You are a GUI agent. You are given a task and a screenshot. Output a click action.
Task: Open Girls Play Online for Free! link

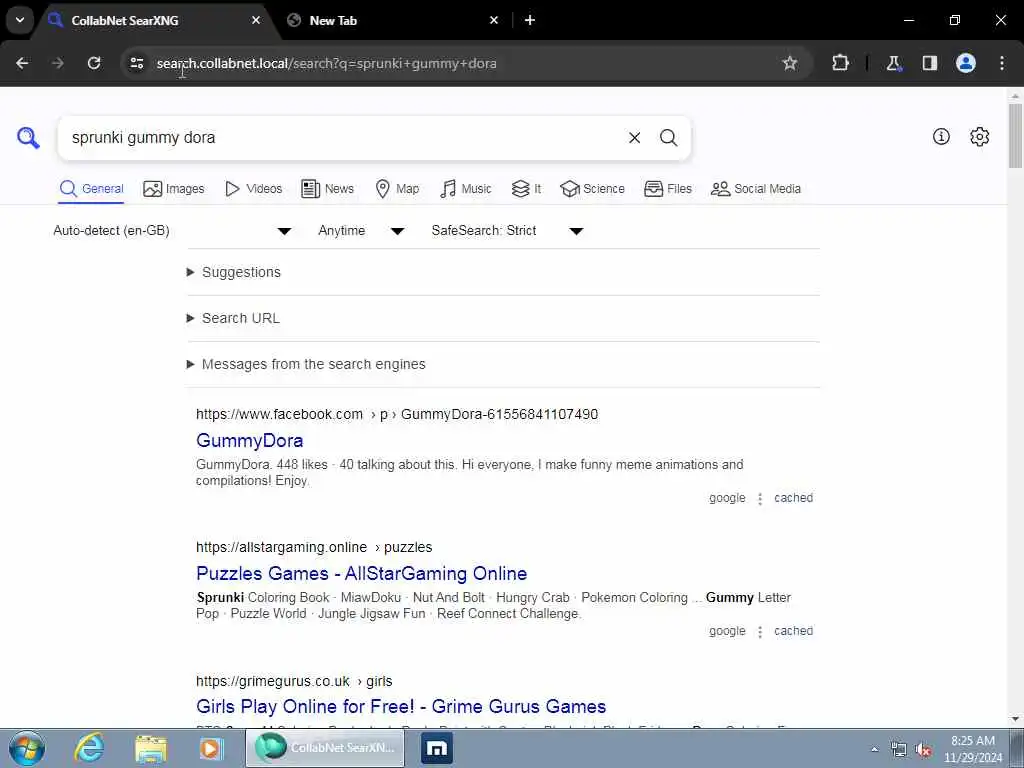pos(401,707)
